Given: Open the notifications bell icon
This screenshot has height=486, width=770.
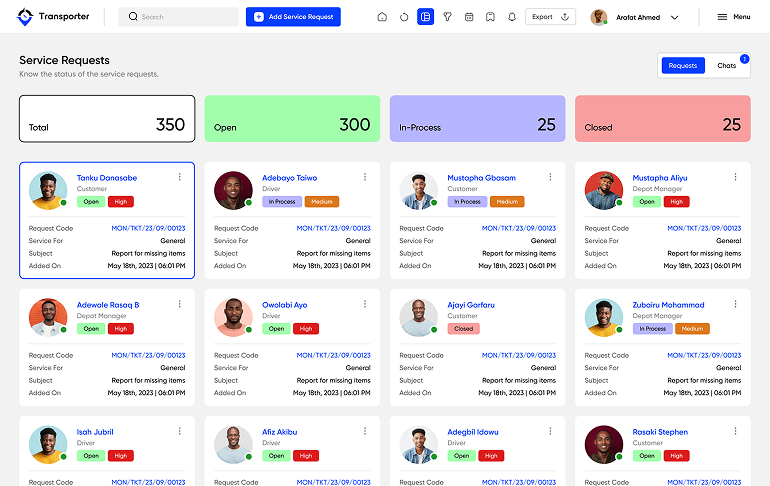Looking at the screenshot, I should click(x=512, y=17).
